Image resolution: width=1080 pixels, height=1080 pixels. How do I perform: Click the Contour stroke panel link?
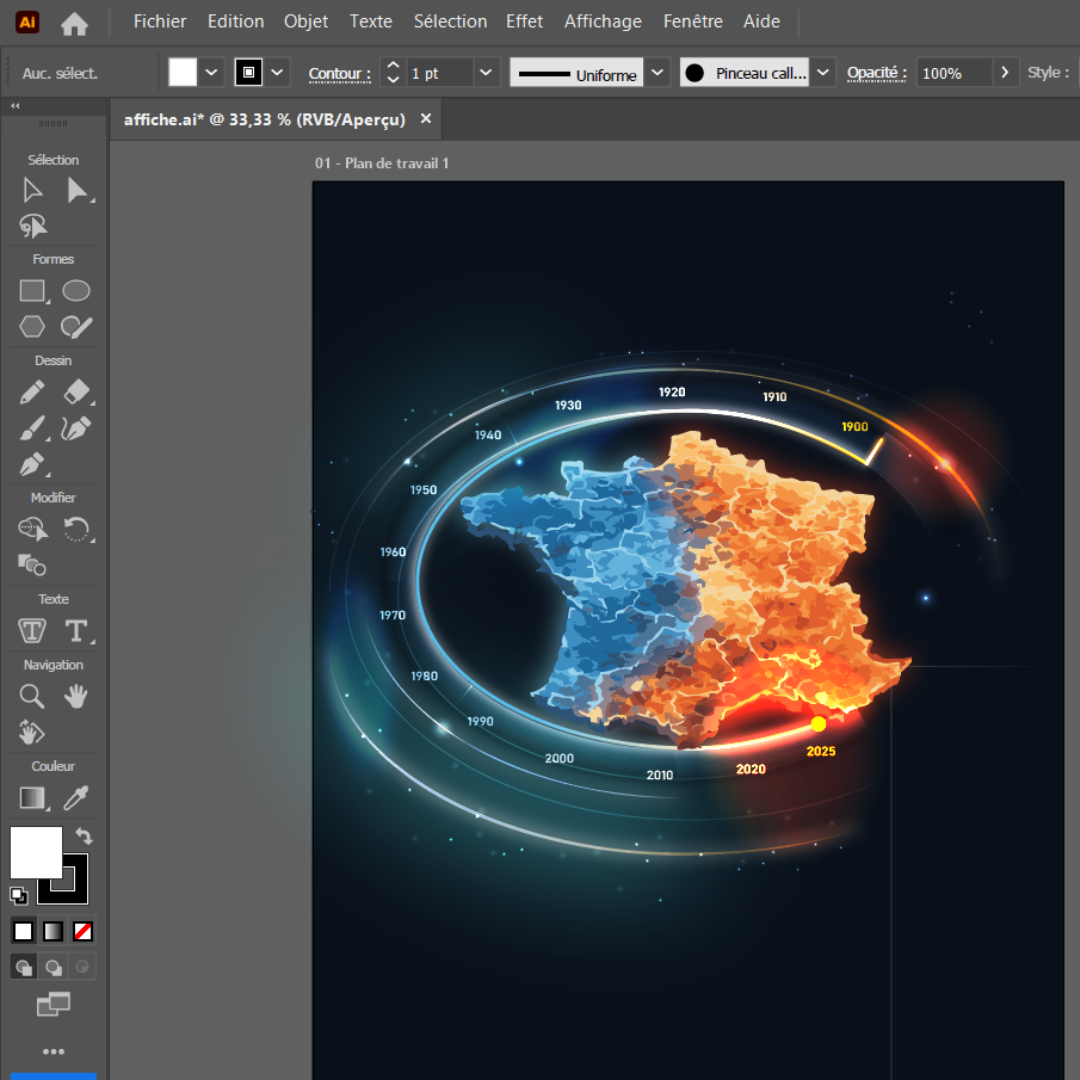[339, 74]
